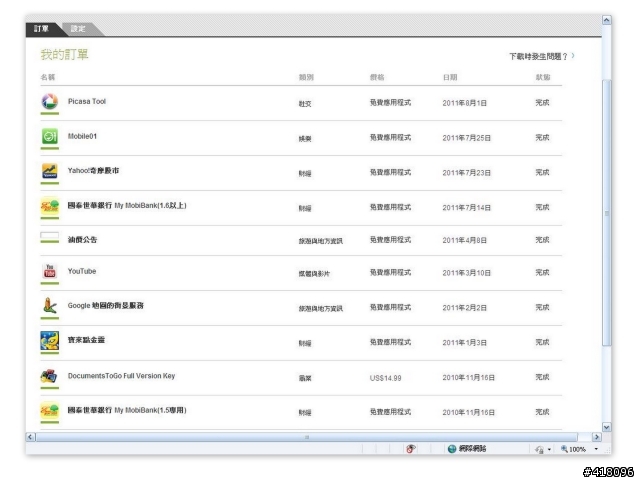Open 國泰世華銀行 My MobiBank(1.6以上) entry
The width and height of the screenshot is (640, 480).
tap(127, 205)
